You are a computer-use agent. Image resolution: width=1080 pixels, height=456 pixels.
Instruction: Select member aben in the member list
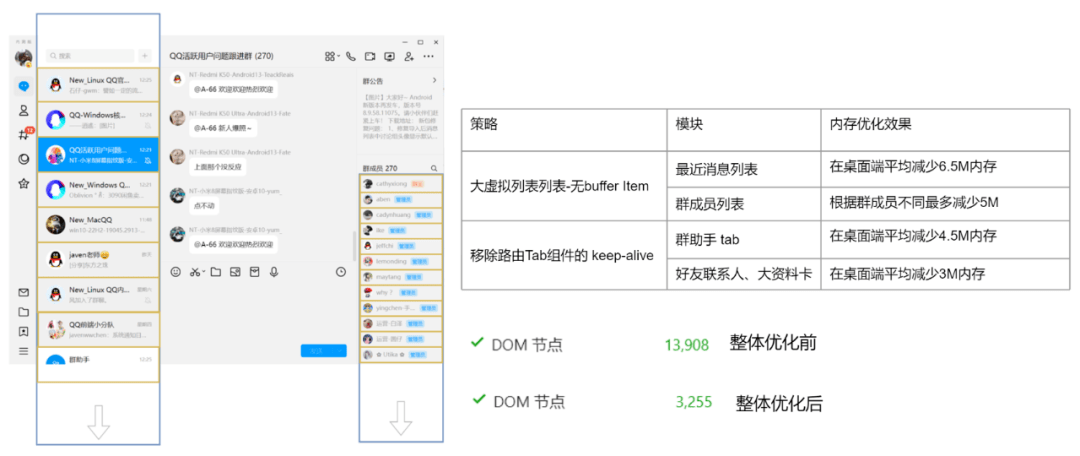click(x=401, y=199)
